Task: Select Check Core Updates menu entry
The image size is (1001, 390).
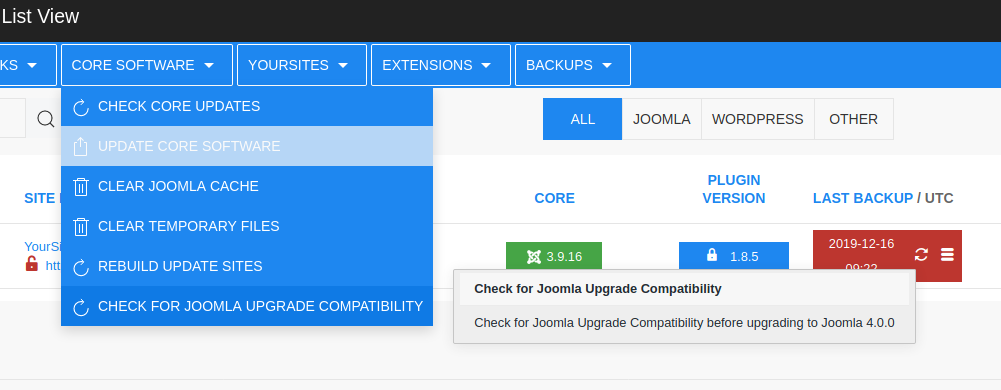Action: point(246,107)
